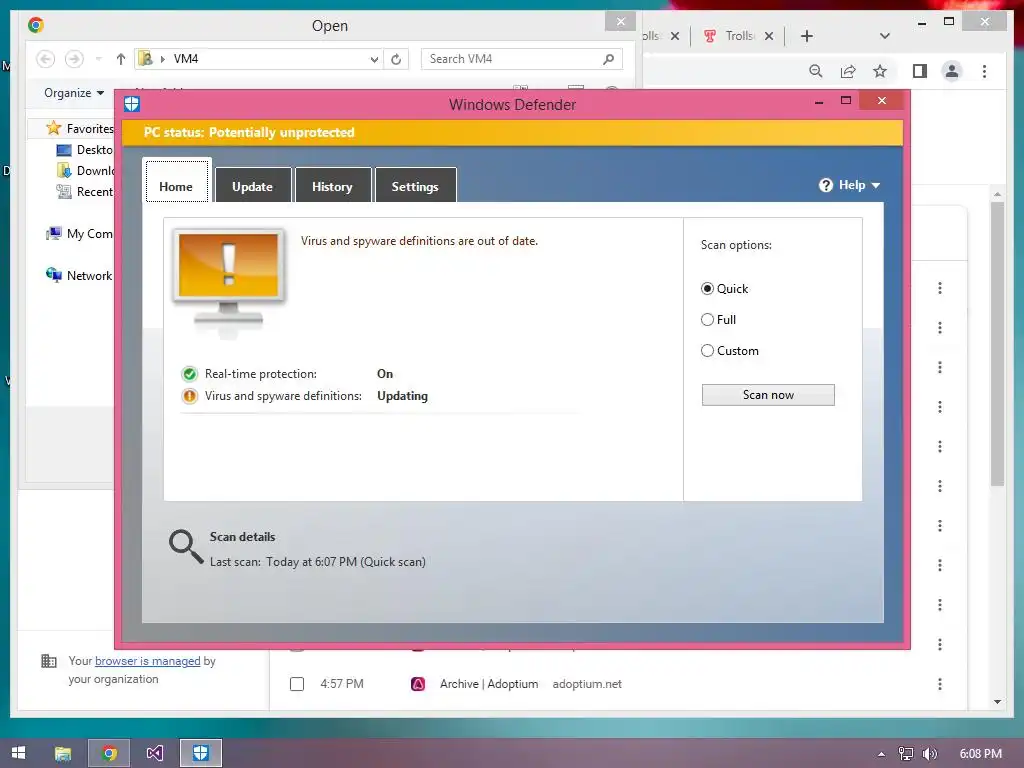Open a new Chrome tab

[807, 36]
